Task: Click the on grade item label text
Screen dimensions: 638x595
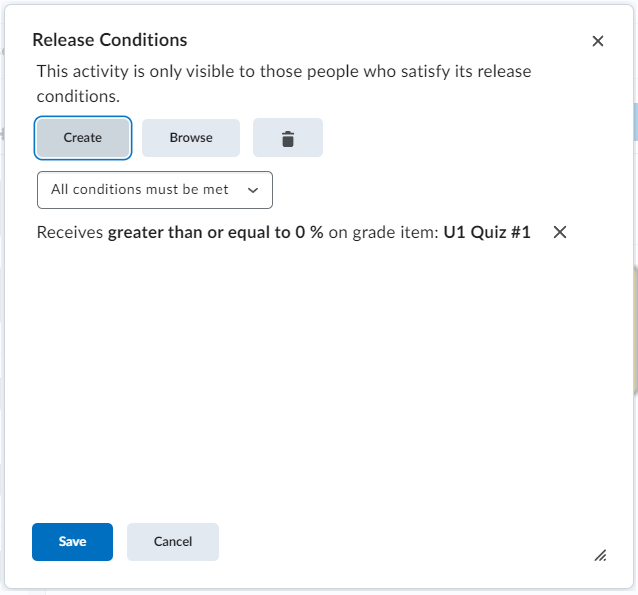Action: pyautogui.click(x=383, y=232)
